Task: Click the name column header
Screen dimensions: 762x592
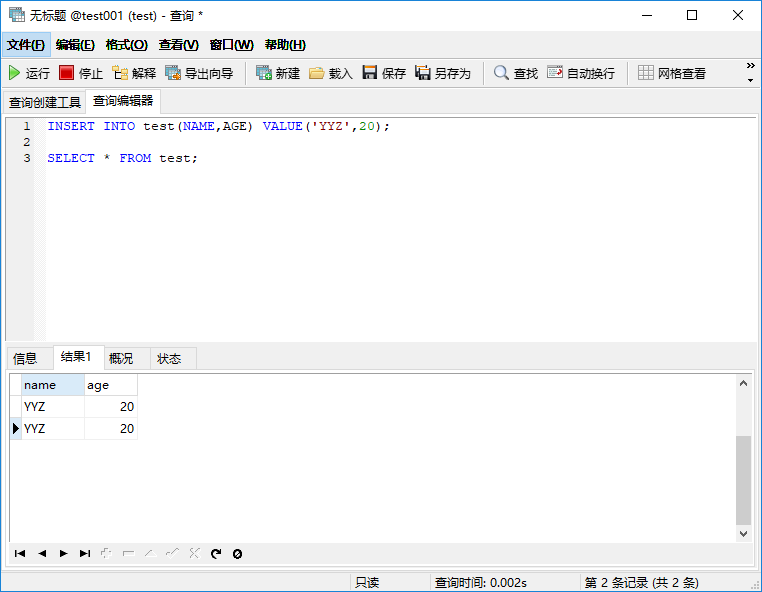Action: point(52,385)
